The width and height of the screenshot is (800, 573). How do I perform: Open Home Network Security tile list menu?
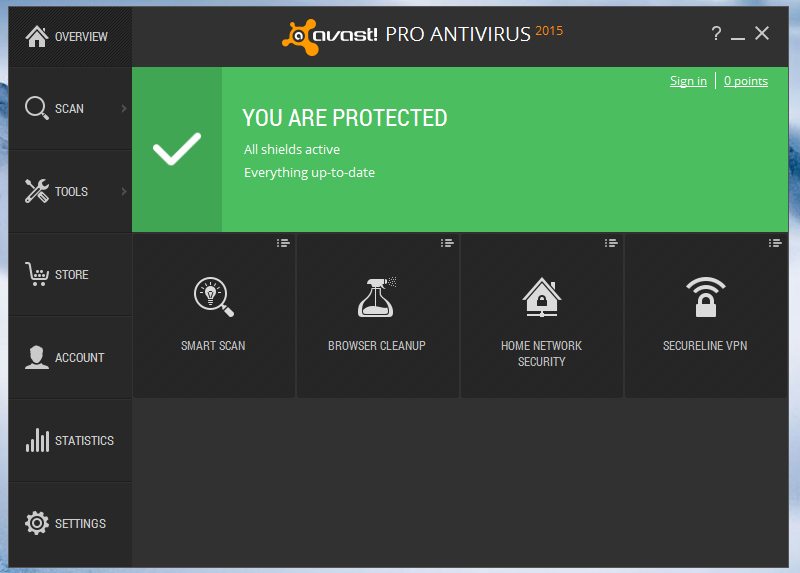[611, 243]
